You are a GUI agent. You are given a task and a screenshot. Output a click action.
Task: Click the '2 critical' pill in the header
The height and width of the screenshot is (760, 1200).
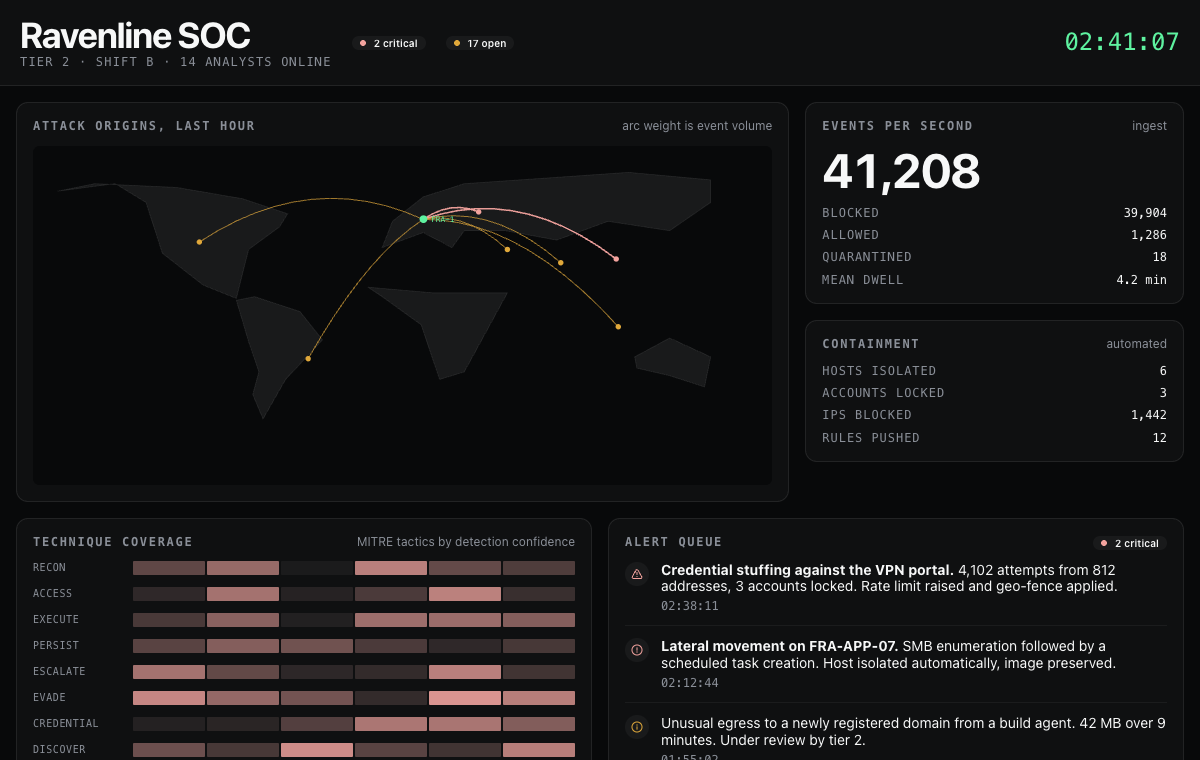point(389,43)
